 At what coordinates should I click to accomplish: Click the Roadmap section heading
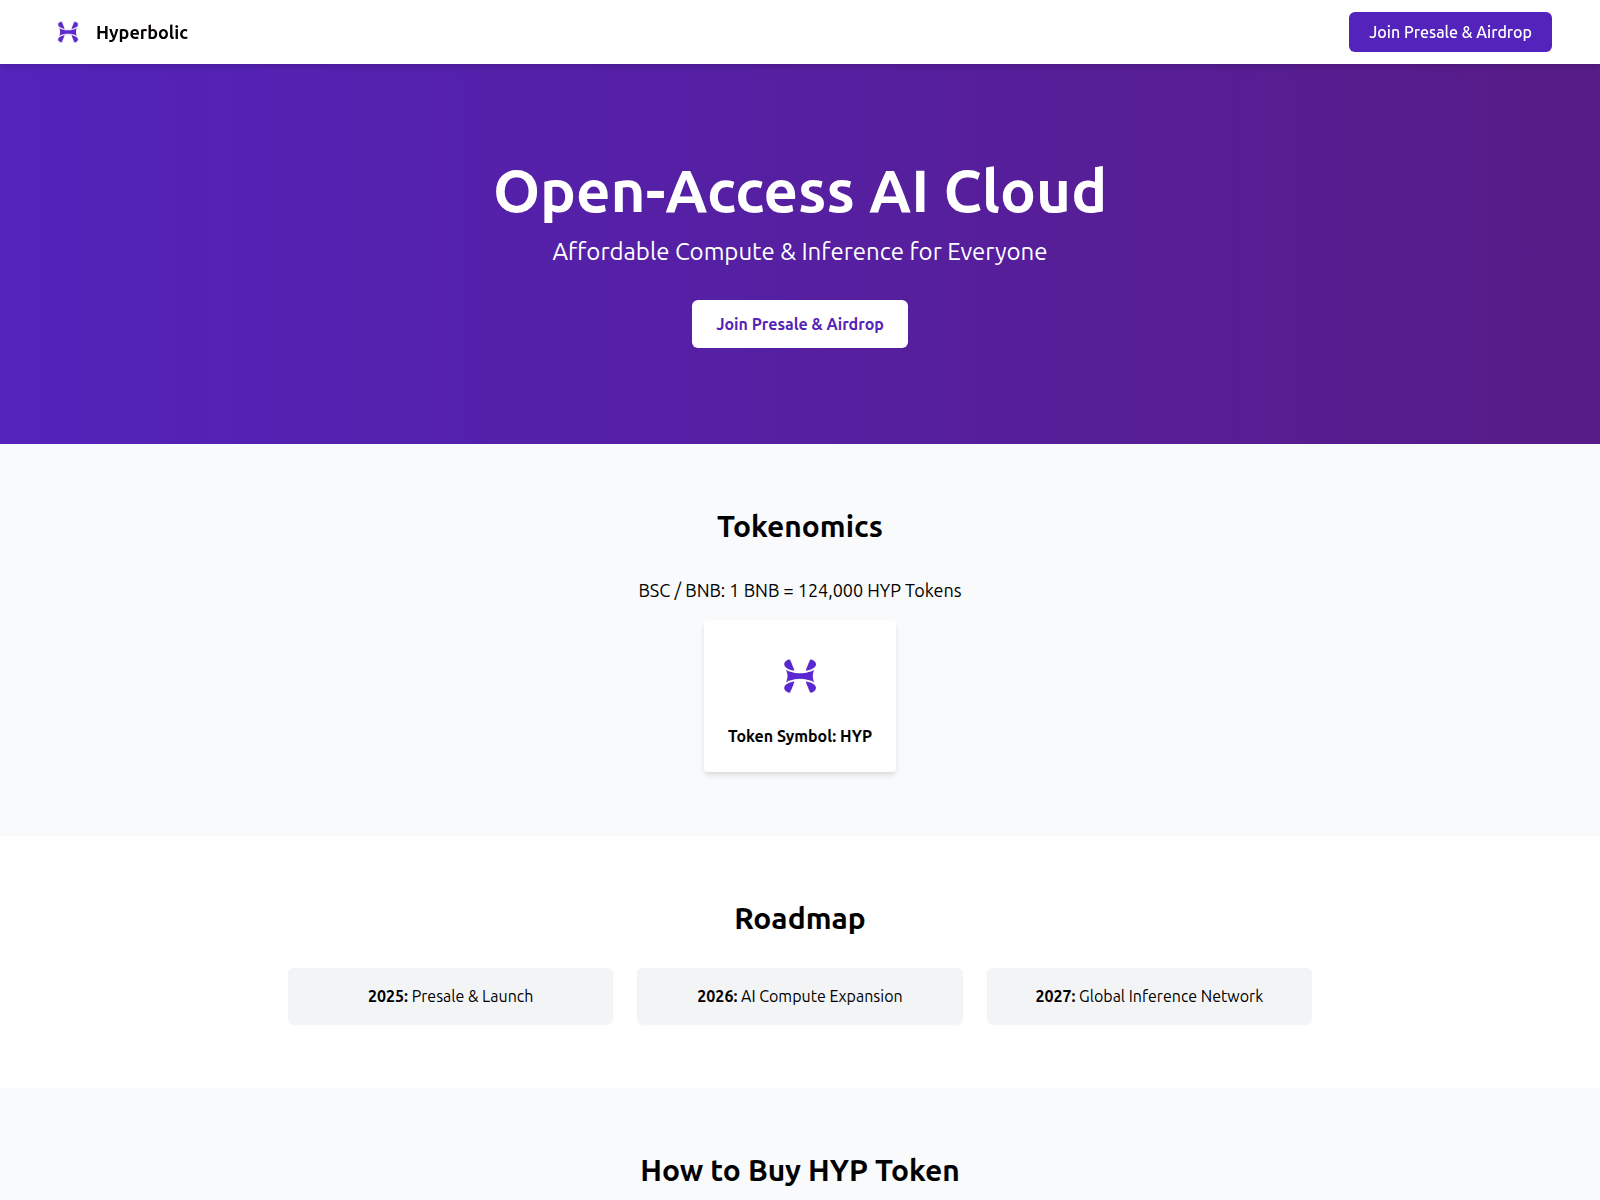coord(800,919)
